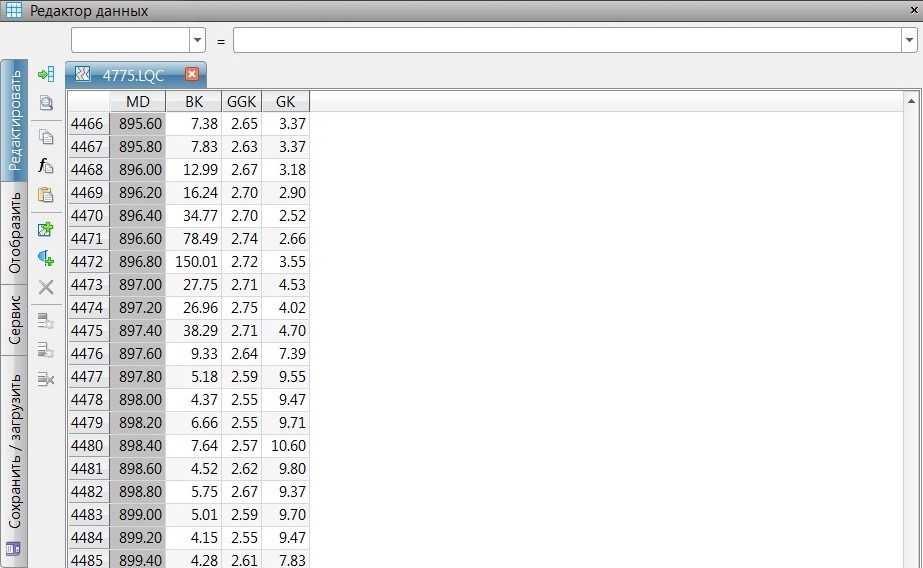Select the GK column header

(x=285, y=102)
